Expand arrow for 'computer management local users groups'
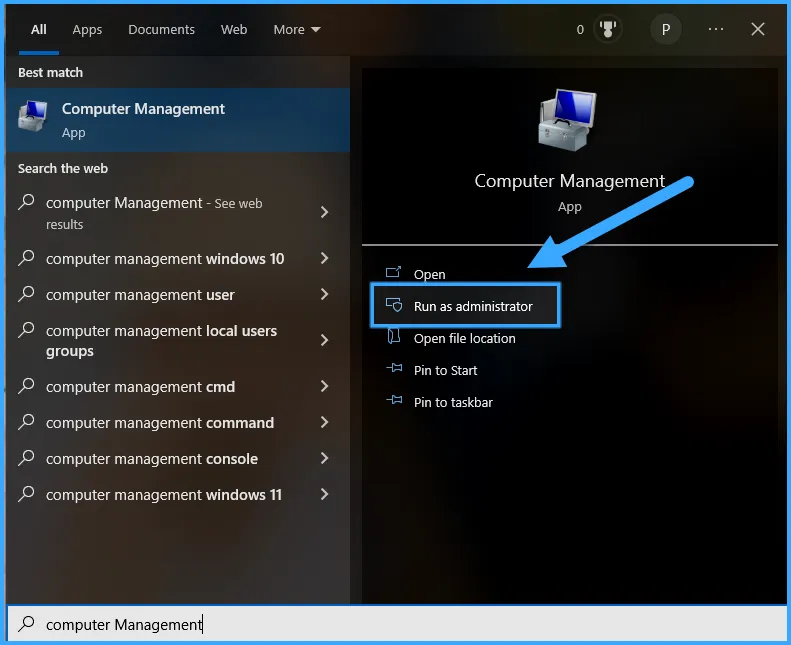The image size is (791, 645). click(x=324, y=340)
